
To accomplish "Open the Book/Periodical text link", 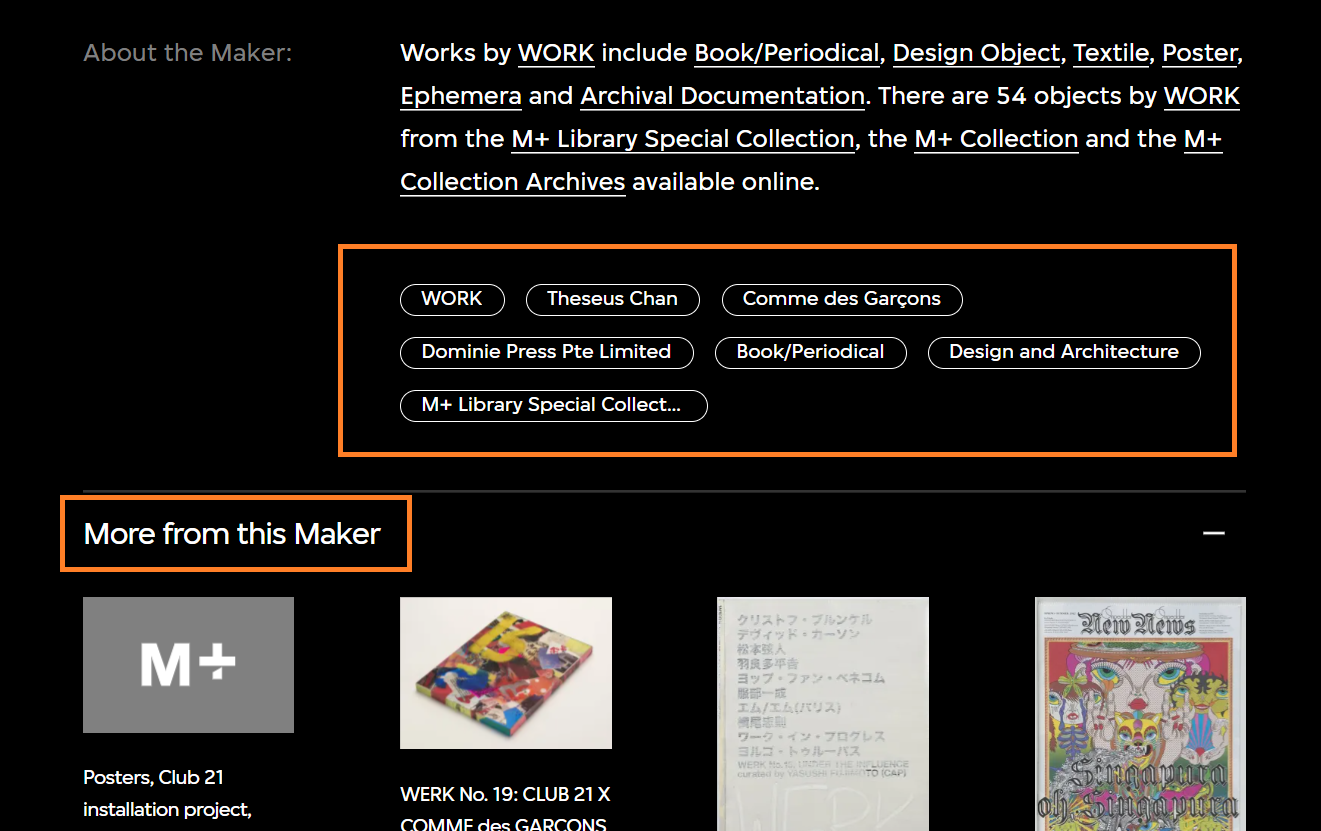I will pyautogui.click(x=787, y=53).
